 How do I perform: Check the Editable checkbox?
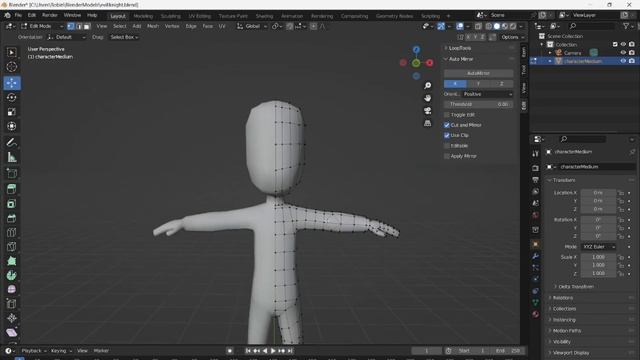[447, 146]
